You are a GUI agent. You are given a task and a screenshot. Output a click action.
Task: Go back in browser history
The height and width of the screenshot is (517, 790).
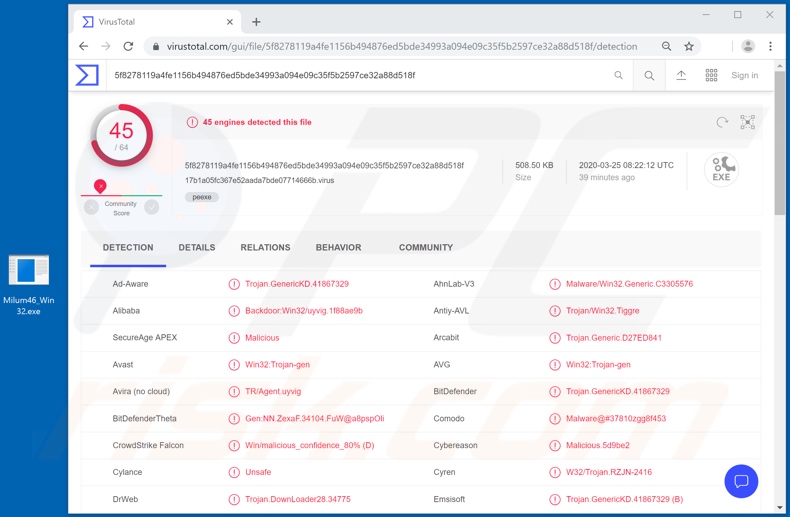point(83,46)
